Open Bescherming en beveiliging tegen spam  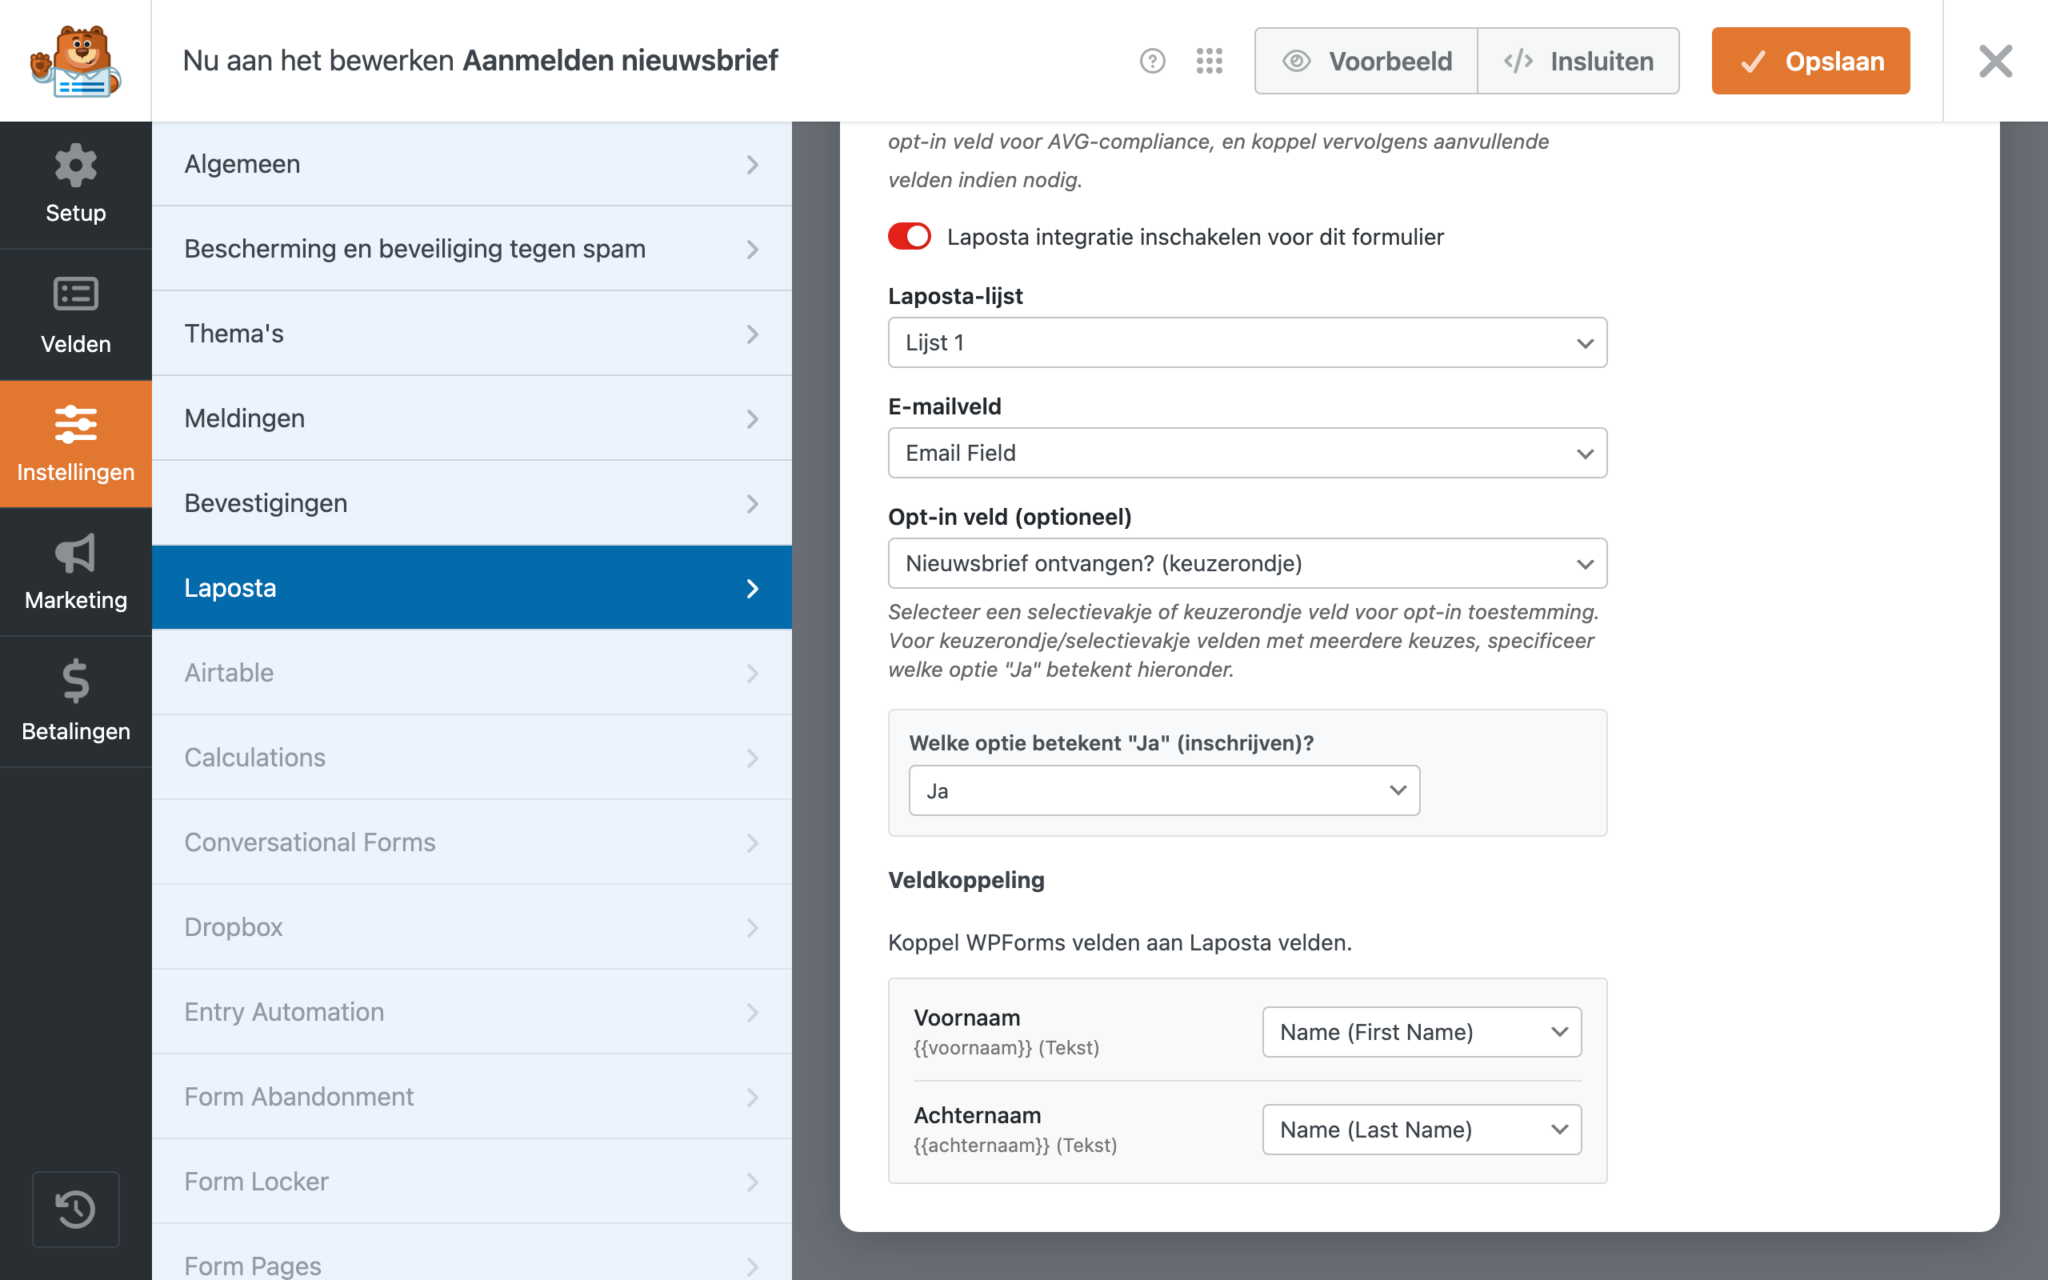pyautogui.click(x=472, y=249)
